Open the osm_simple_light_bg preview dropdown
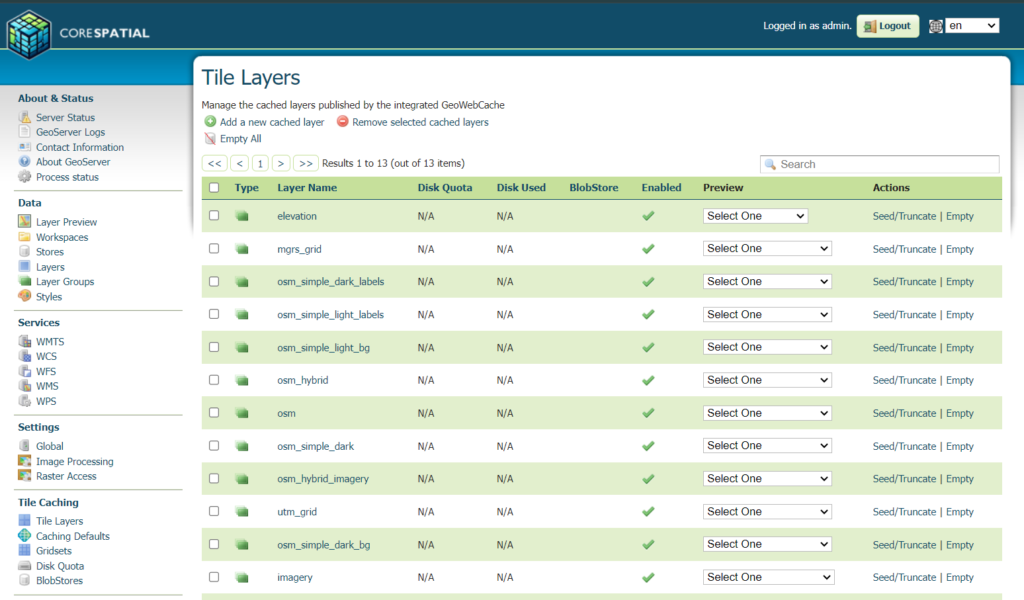 coord(767,347)
